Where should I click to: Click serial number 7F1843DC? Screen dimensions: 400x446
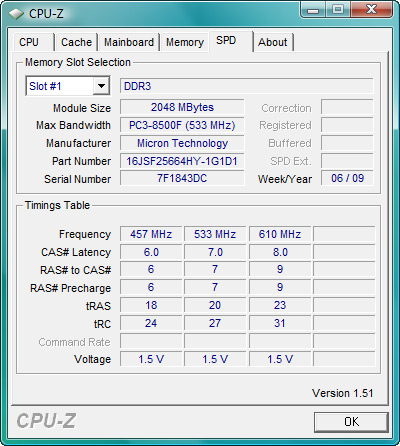coord(182,178)
